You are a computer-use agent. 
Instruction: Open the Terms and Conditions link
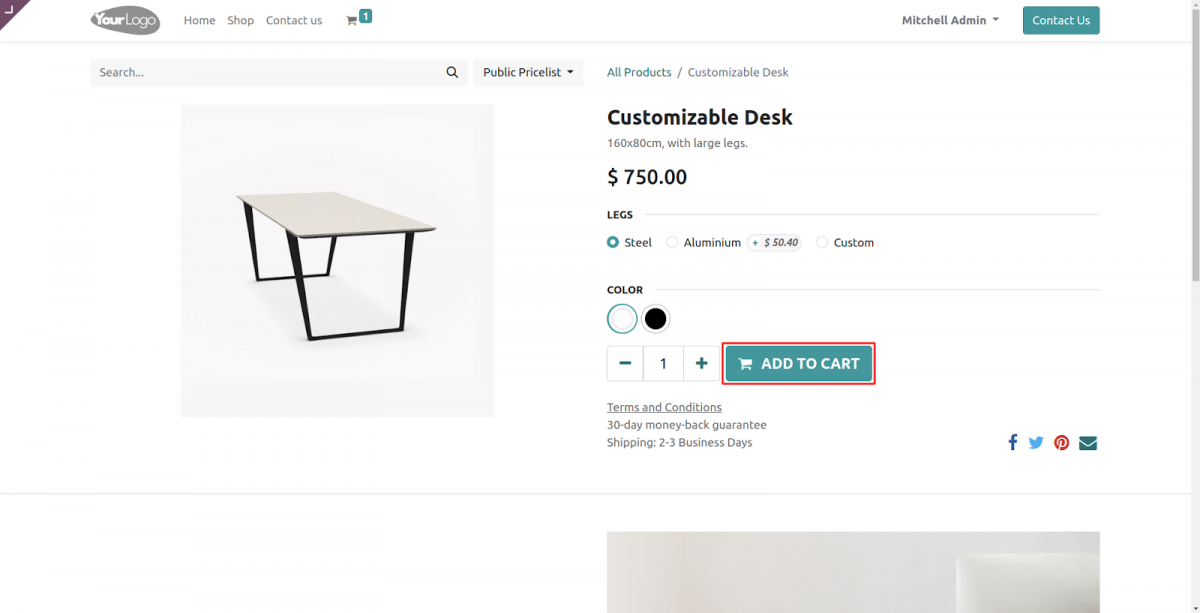(x=664, y=407)
